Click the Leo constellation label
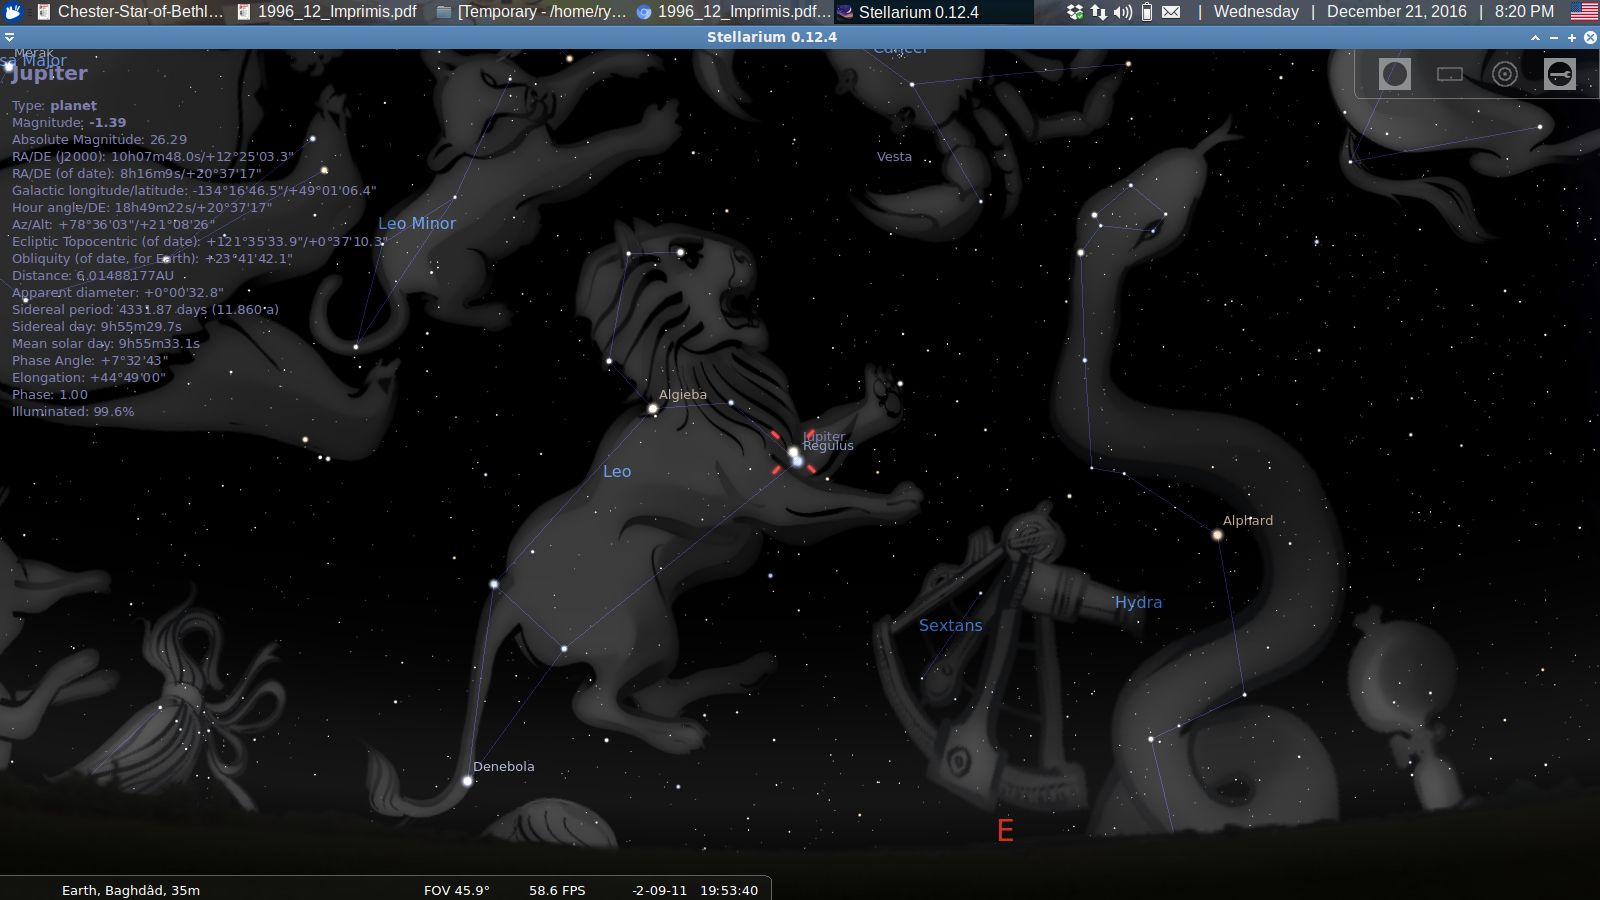 click(x=617, y=471)
